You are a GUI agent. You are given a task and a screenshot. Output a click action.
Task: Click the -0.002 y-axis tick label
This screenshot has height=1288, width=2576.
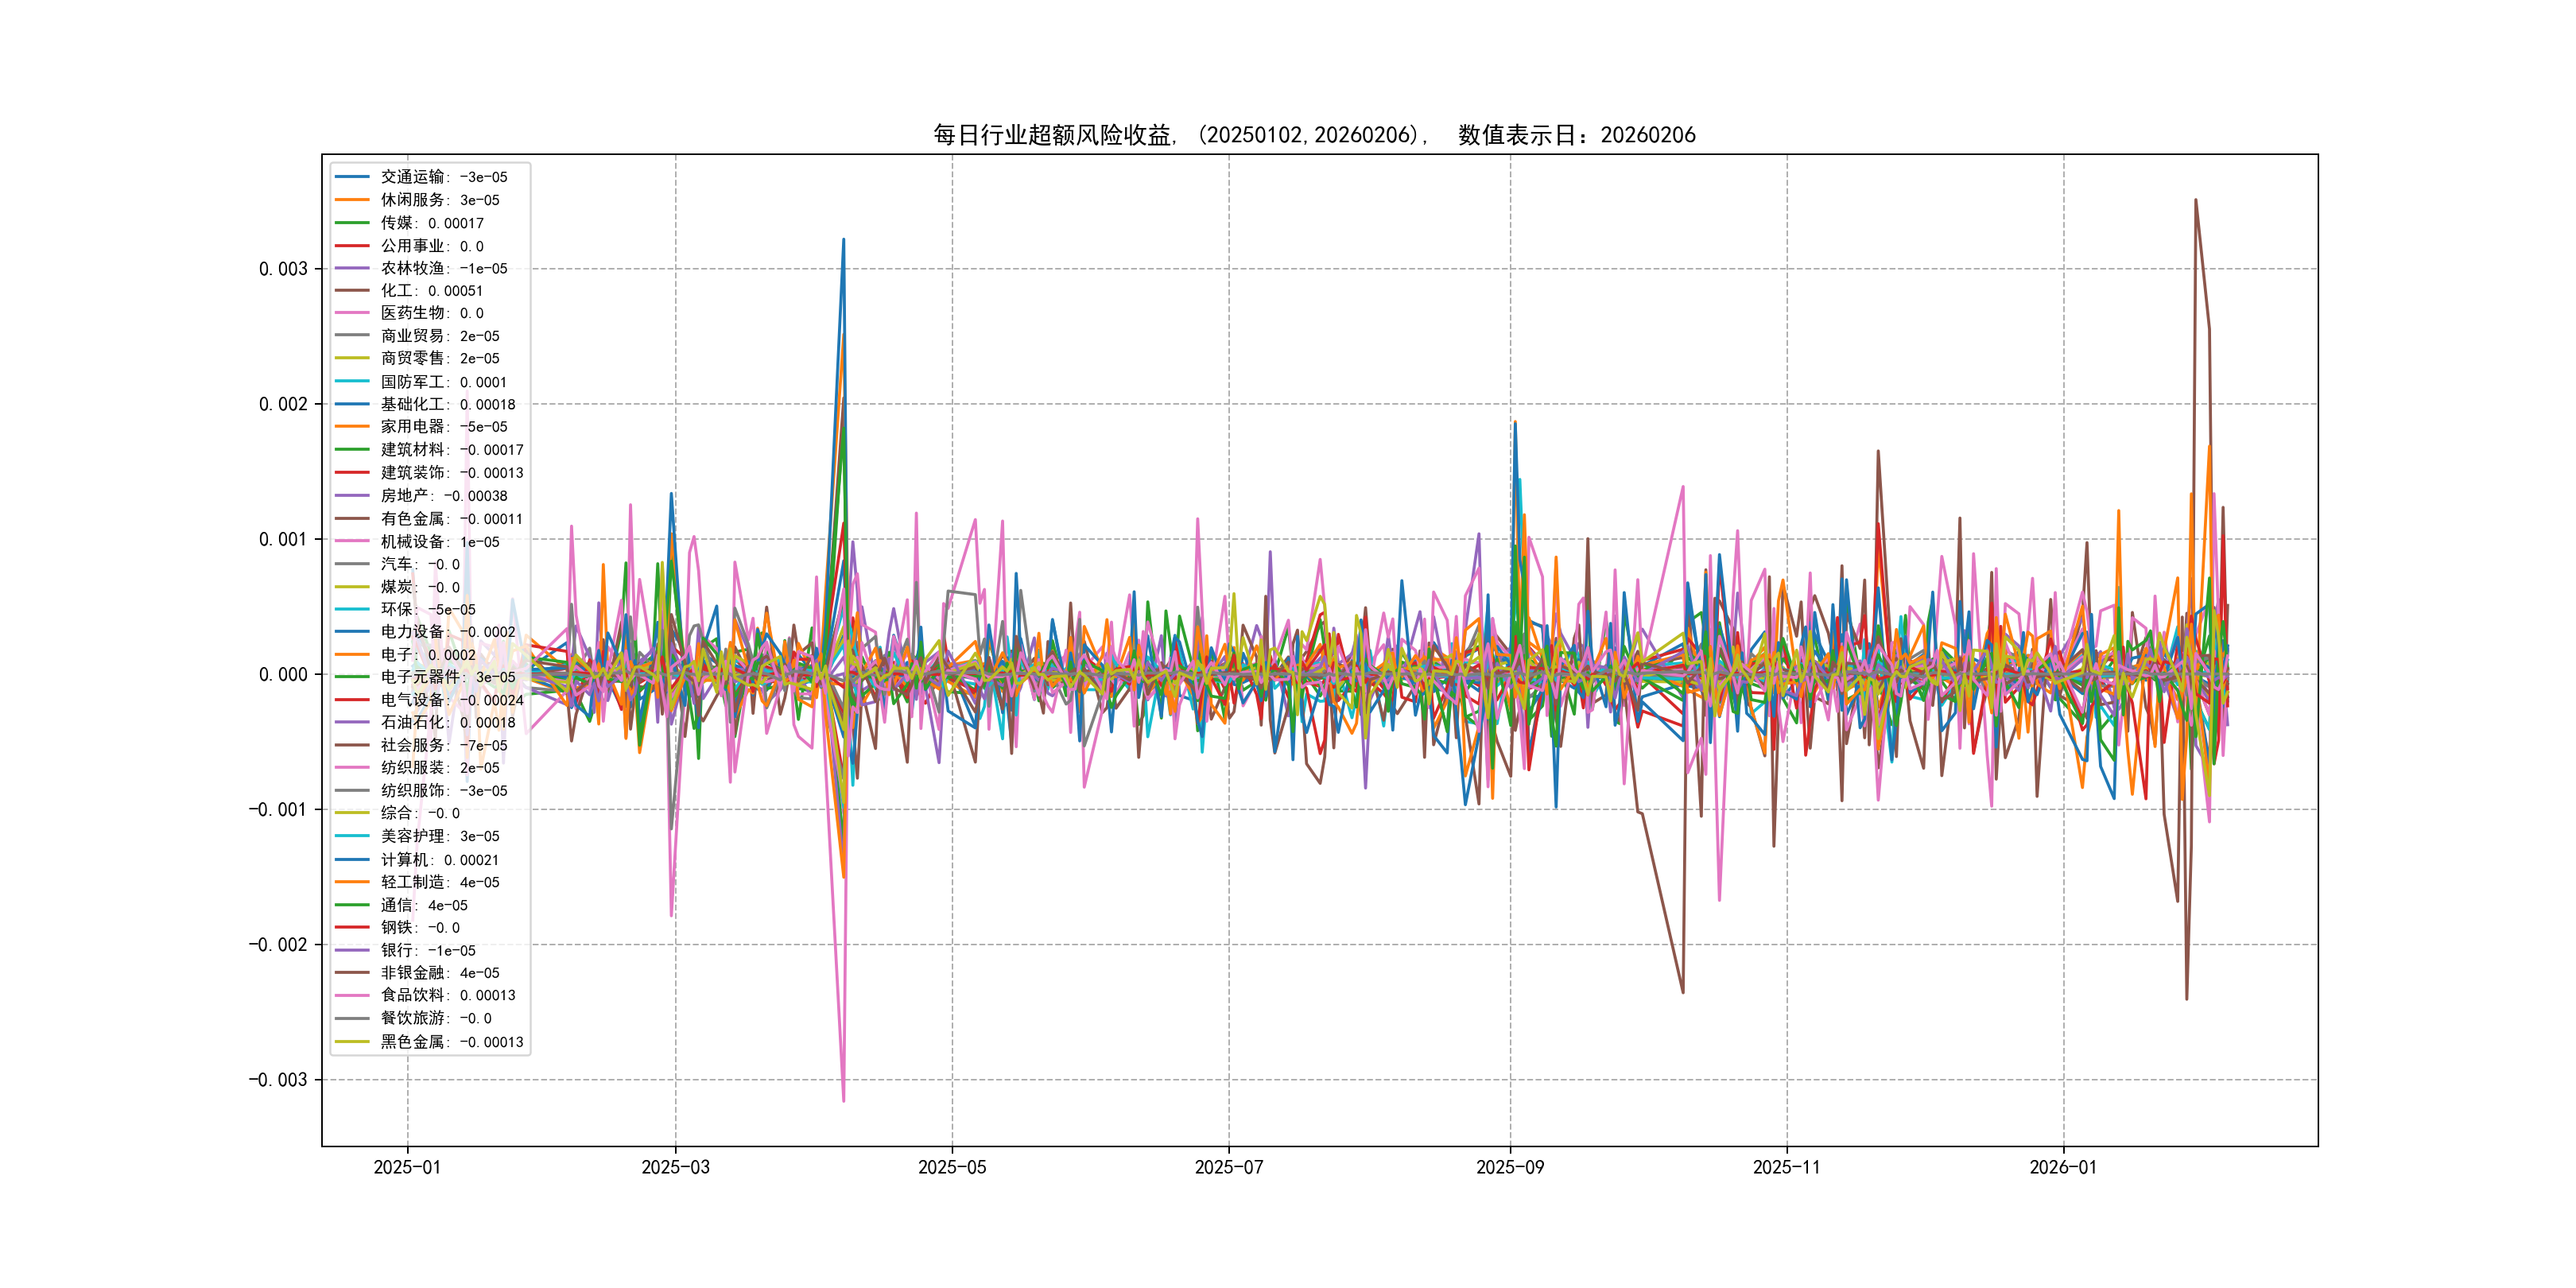click(278, 945)
